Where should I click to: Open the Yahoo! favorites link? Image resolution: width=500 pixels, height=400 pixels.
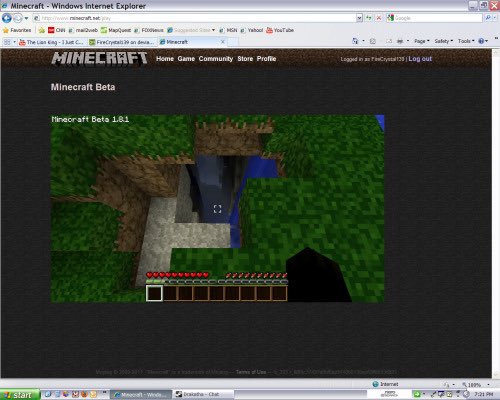[x=252, y=30]
